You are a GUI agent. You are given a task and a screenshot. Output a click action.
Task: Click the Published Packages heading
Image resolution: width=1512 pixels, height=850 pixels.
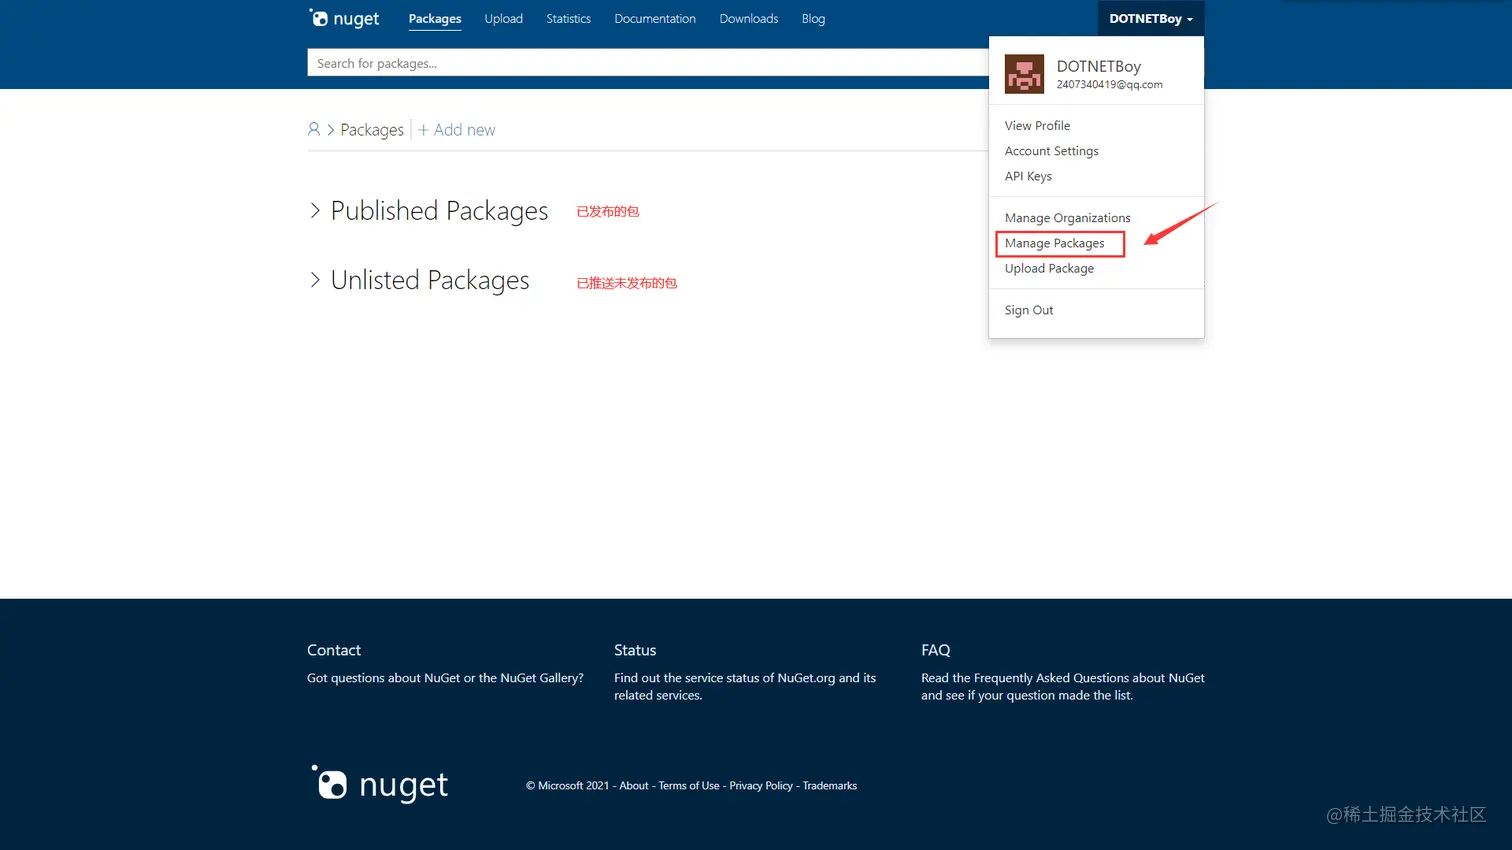click(x=439, y=211)
